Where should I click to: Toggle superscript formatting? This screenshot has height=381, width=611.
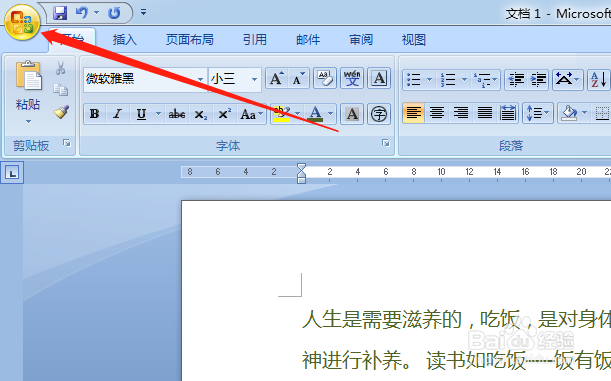pyautogui.click(x=224, y=114)
